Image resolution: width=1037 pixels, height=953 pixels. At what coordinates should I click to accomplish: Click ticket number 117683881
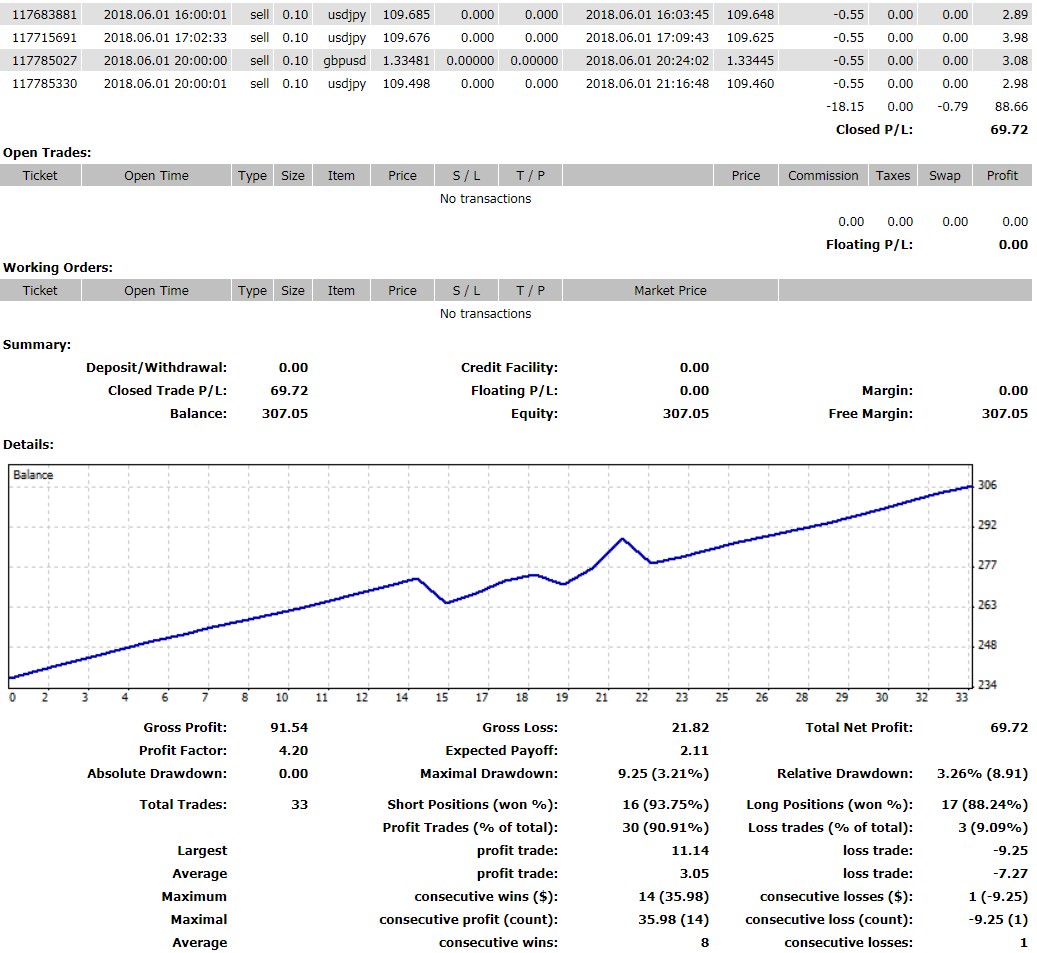coord(40,15)
